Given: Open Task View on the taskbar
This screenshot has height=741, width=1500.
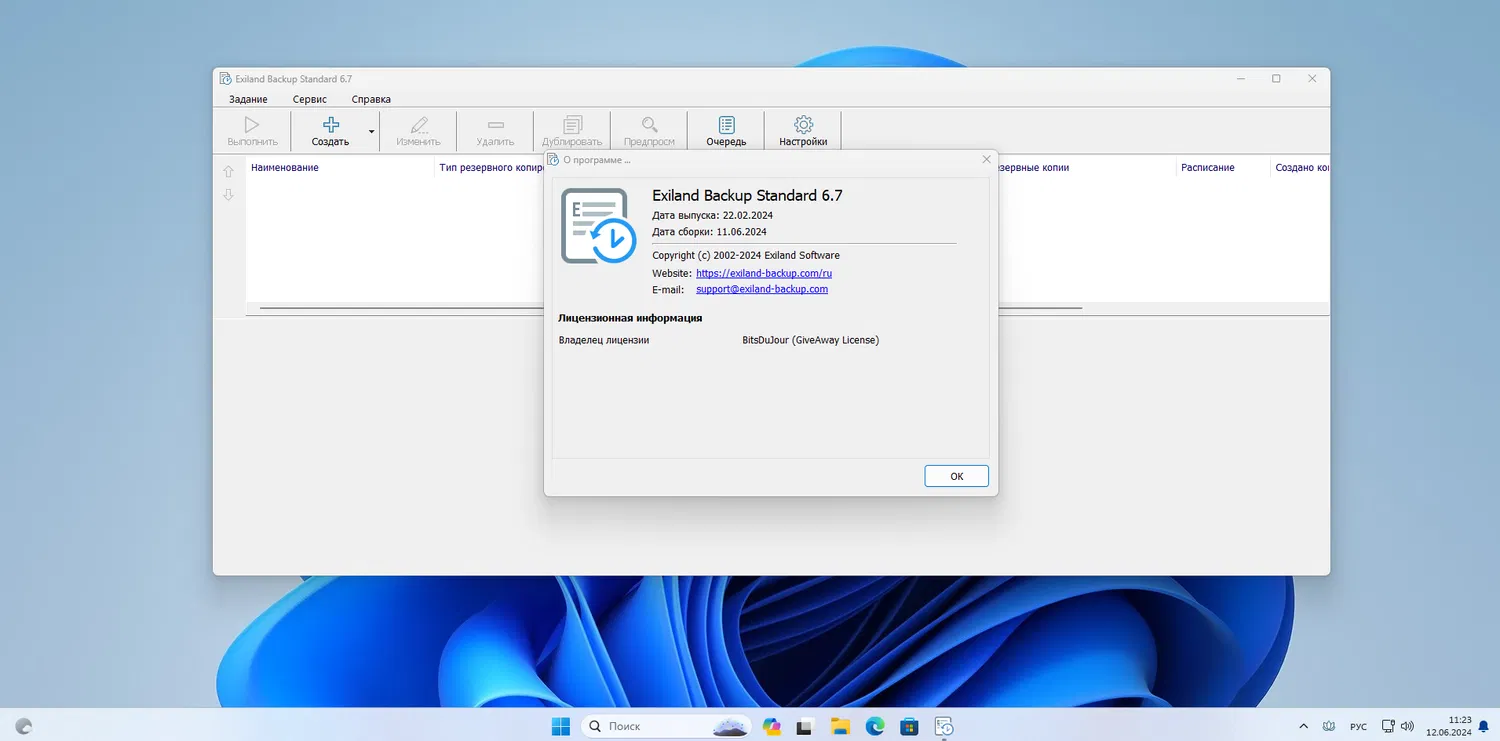Looking at the screenshot, I should [805, 726].
